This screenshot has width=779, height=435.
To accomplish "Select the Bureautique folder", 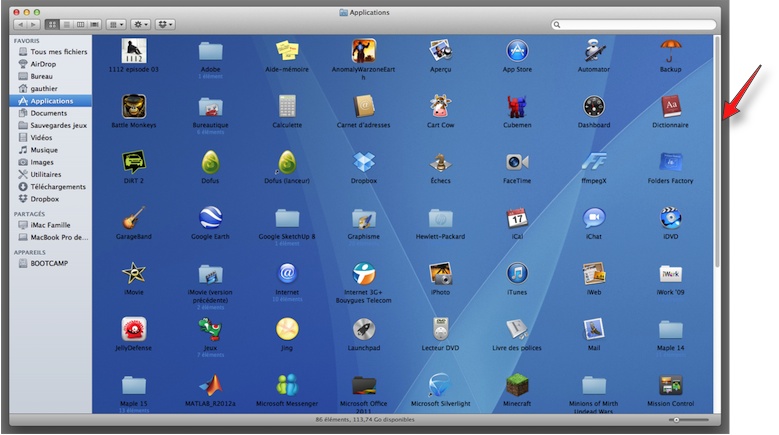I will pyautogui.click(x=210, y=106).
